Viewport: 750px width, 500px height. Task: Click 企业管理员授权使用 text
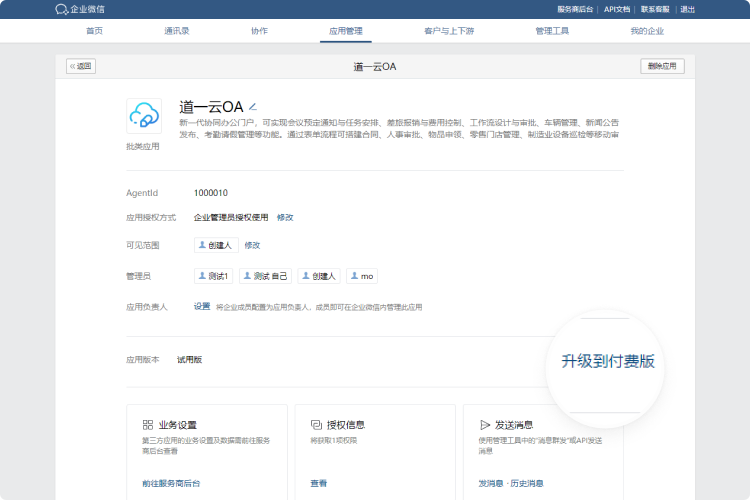pos(231,217)
